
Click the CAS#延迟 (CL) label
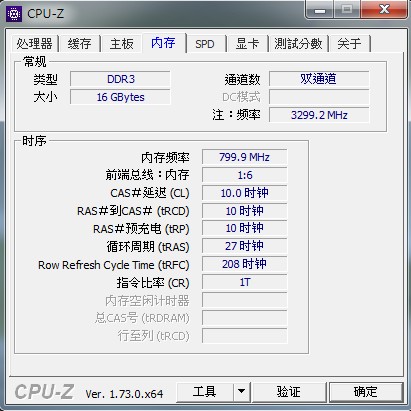[x=150, y=193]
